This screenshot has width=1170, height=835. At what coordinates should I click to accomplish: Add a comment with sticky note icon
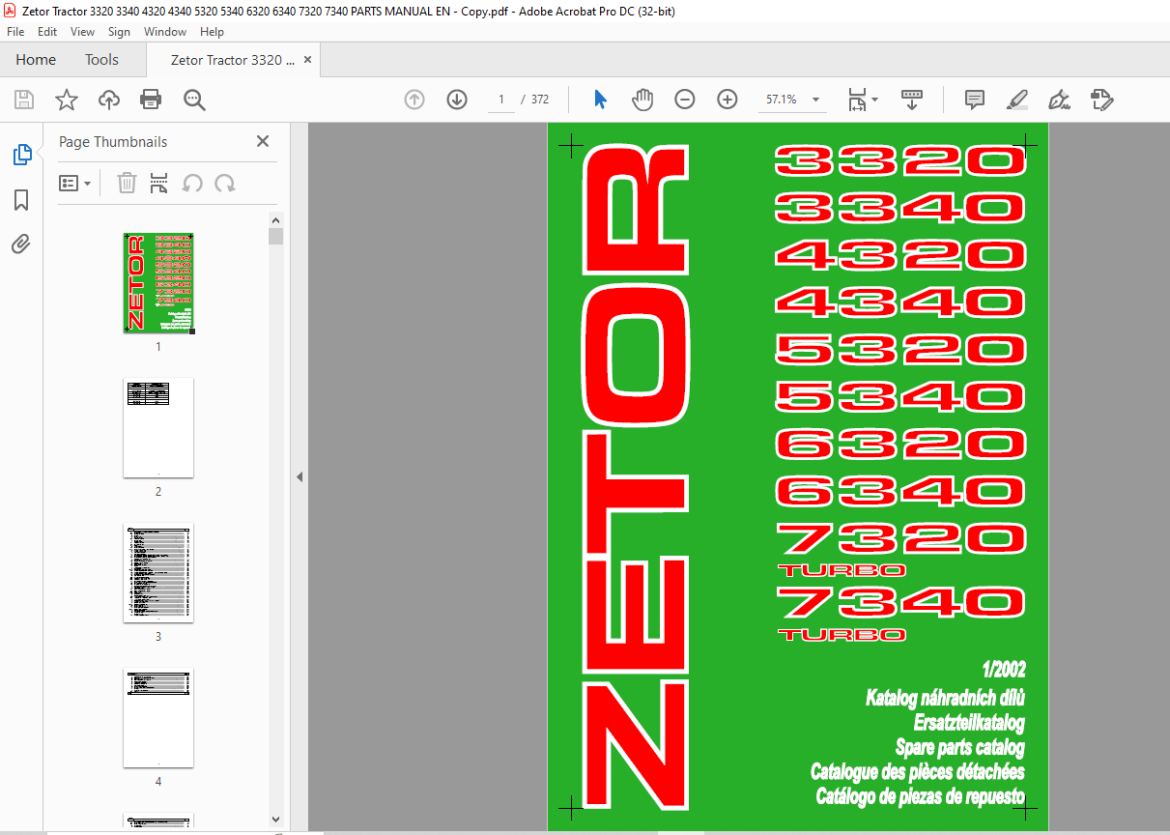coord(974,99)
